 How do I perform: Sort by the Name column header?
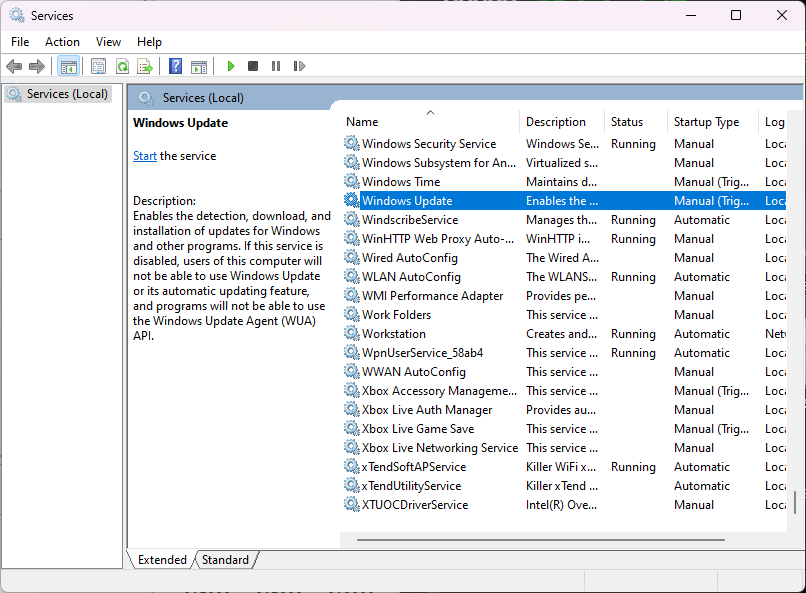coord(430,122)
